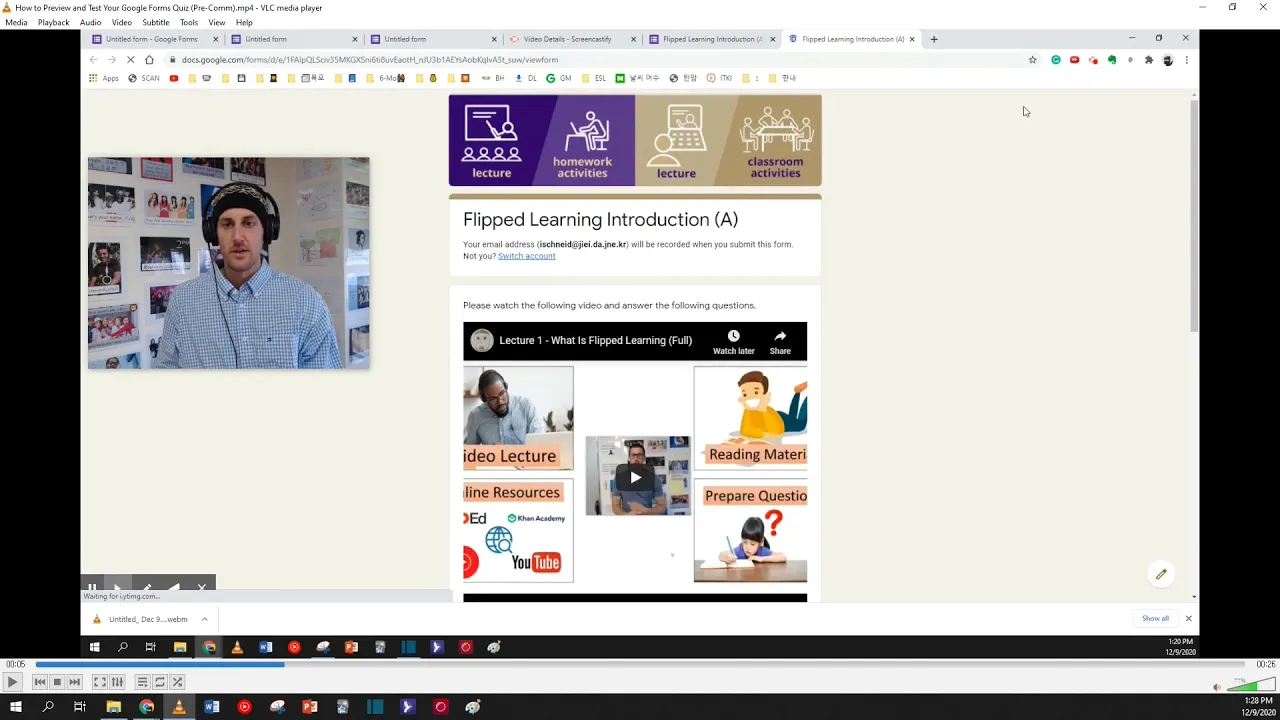This screenshot has width=1280, height=720.
Task: Open Task View on the taskbar
Action: (x=80, y=707)
